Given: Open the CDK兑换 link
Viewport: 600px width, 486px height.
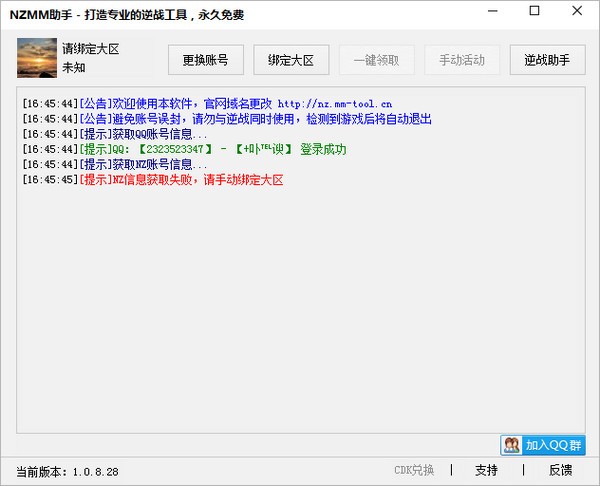Looking at the screenshot, I should (414, 470).
